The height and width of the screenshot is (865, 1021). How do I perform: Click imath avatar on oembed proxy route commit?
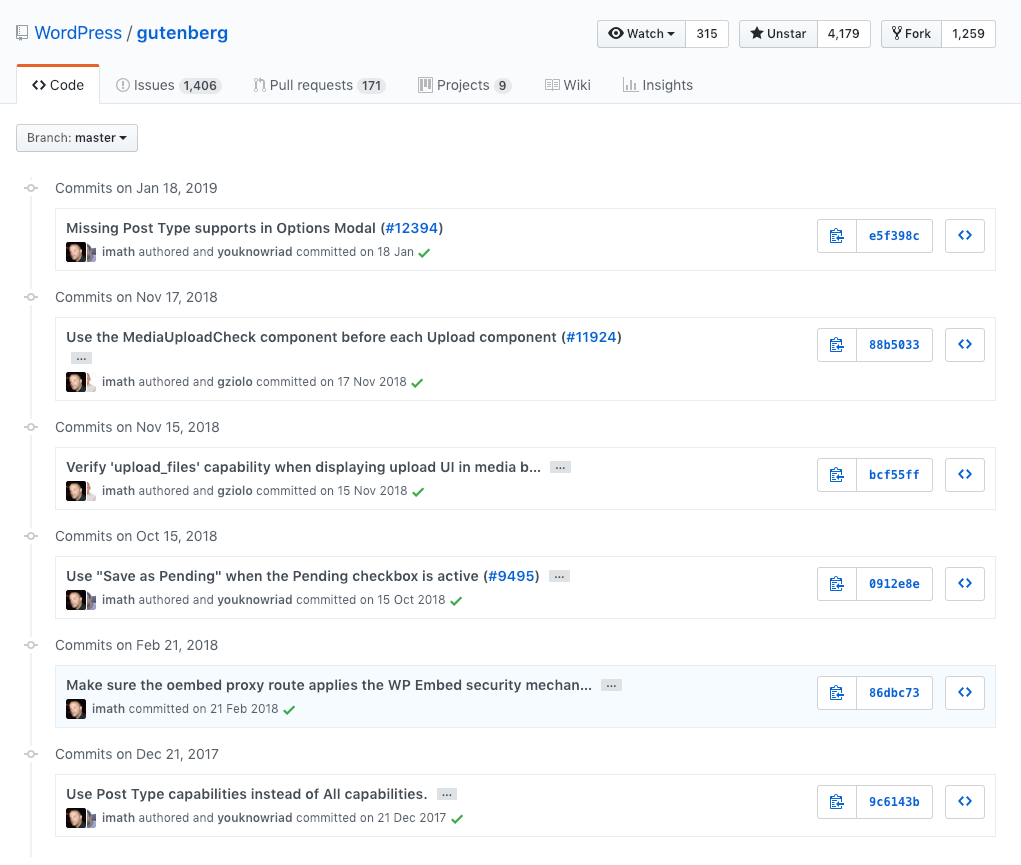(76, 709)
